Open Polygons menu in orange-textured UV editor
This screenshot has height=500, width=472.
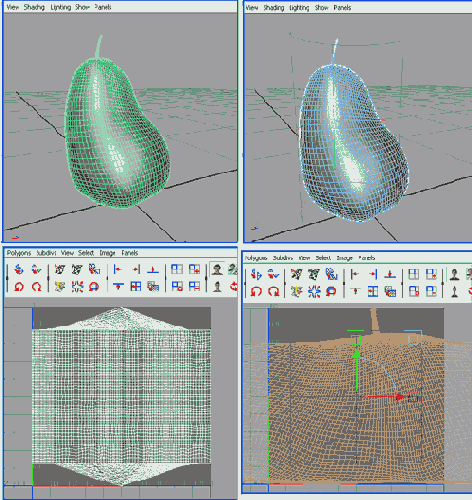point(256,258)
